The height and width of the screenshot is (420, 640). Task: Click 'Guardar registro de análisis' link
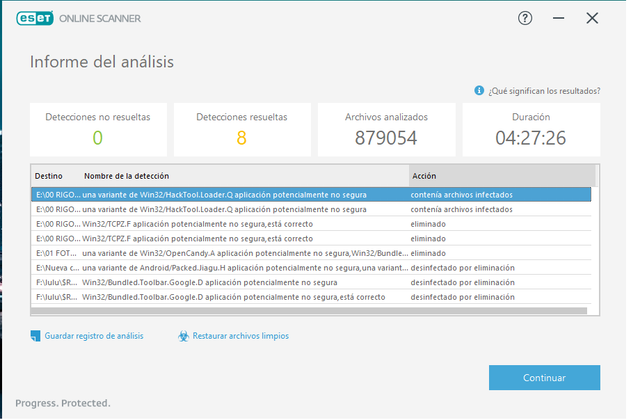click(x=94, y=336)
